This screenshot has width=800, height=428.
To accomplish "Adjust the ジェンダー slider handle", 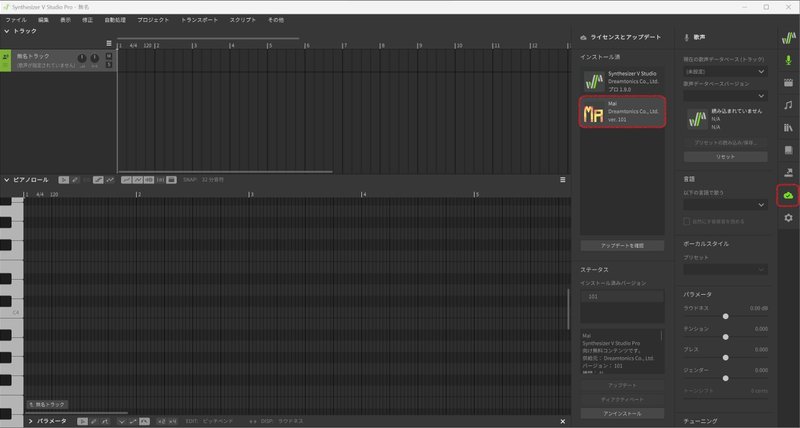I will [x=726, y=378].
